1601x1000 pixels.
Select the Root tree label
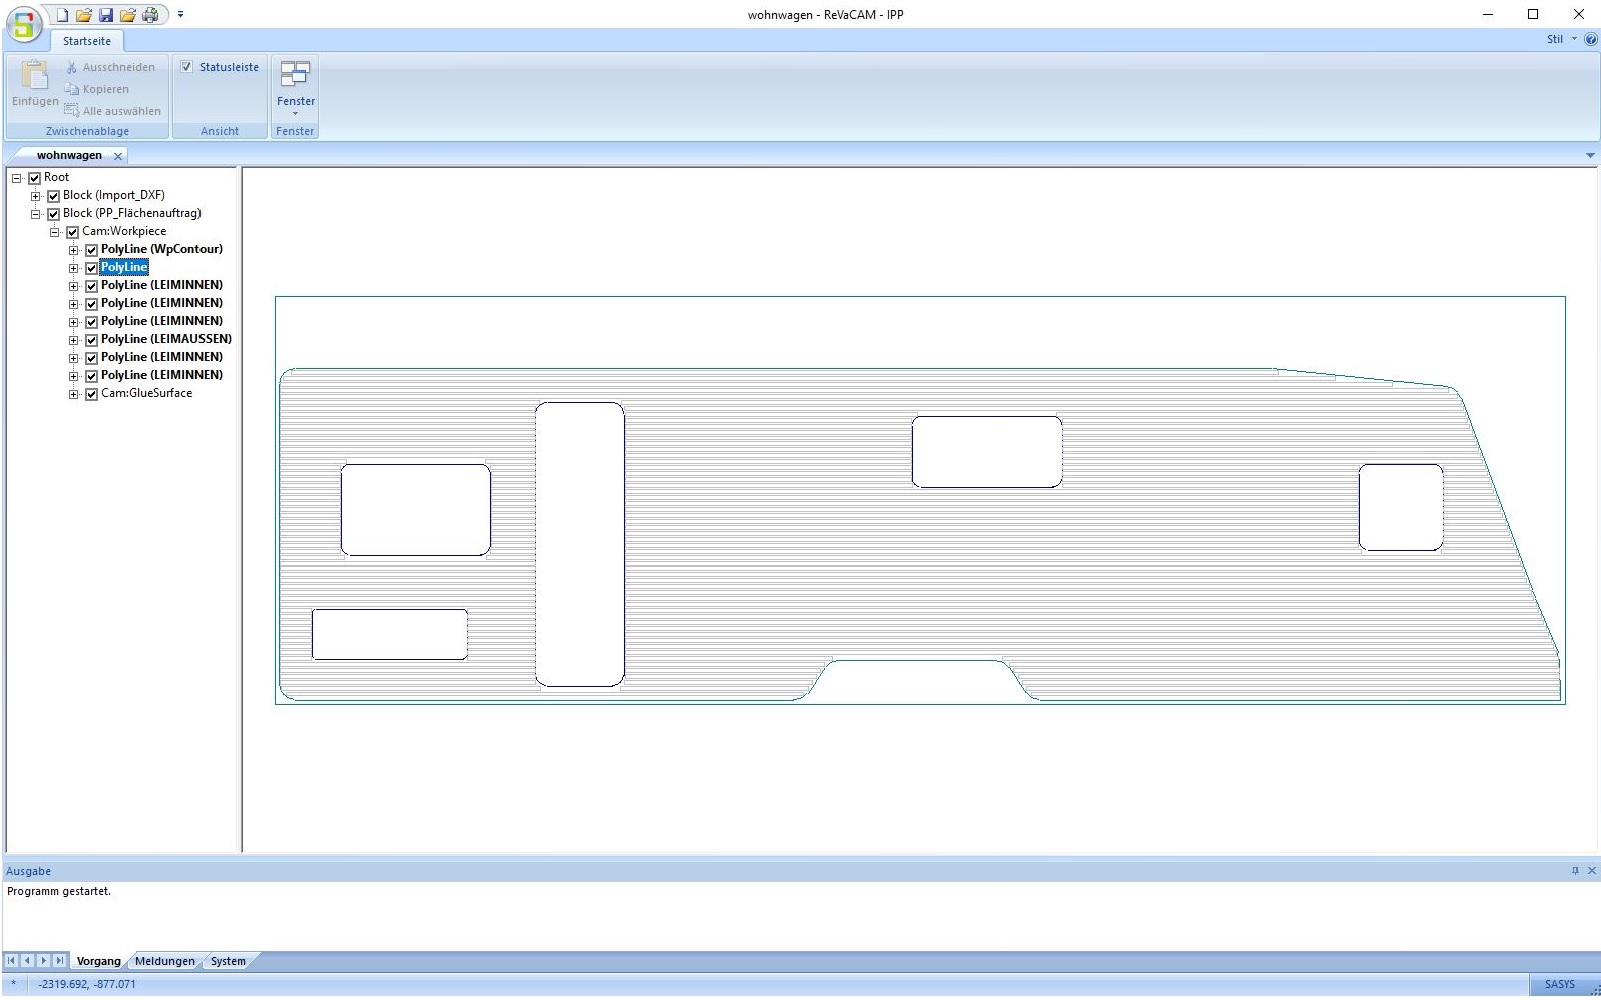click(x=56, y=177)
